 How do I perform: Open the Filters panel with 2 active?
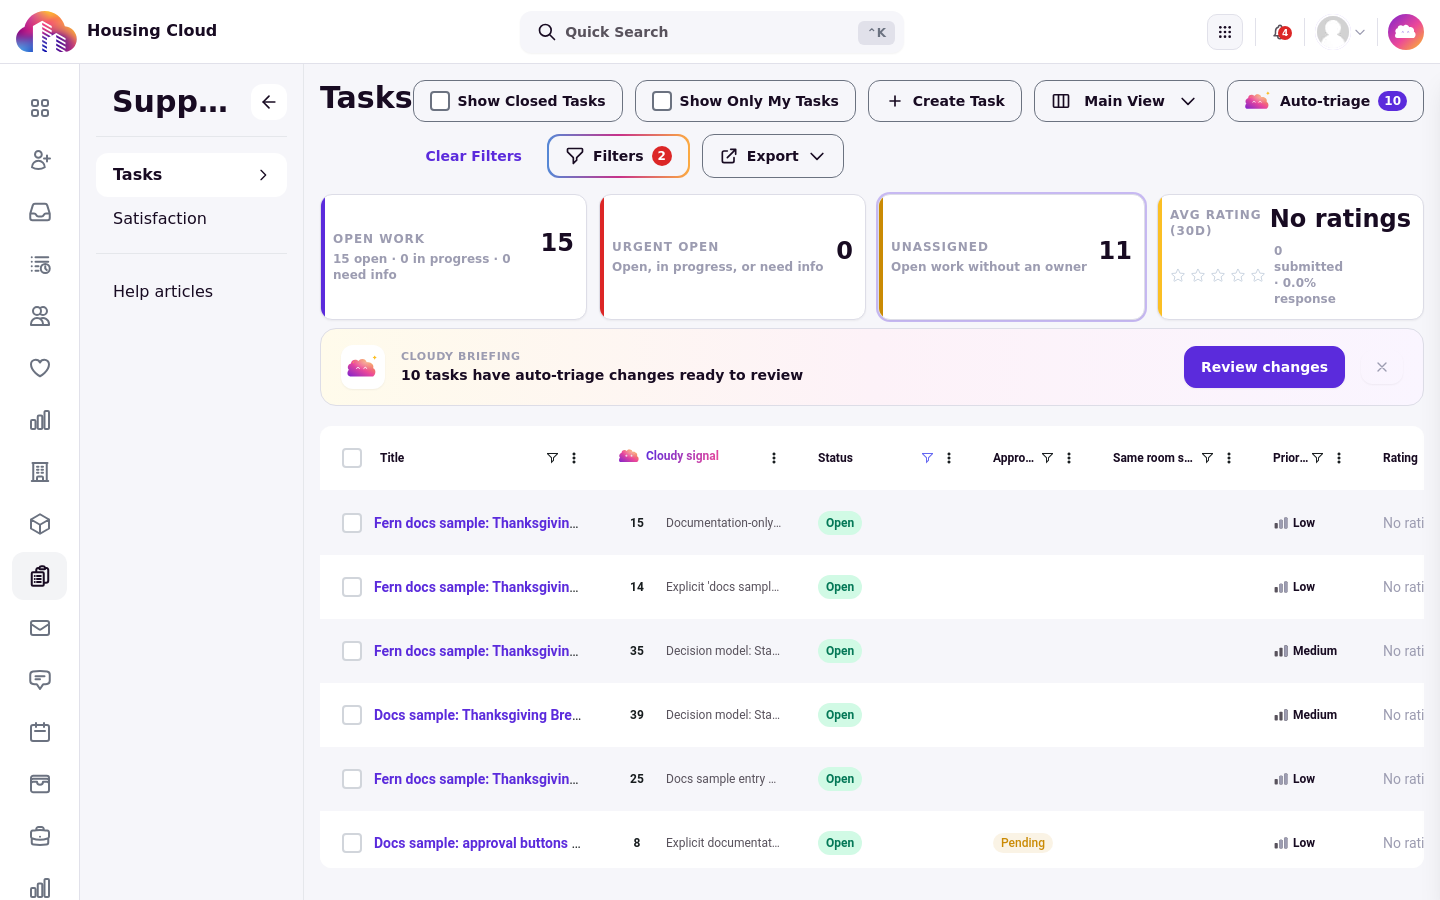[618, 156]
